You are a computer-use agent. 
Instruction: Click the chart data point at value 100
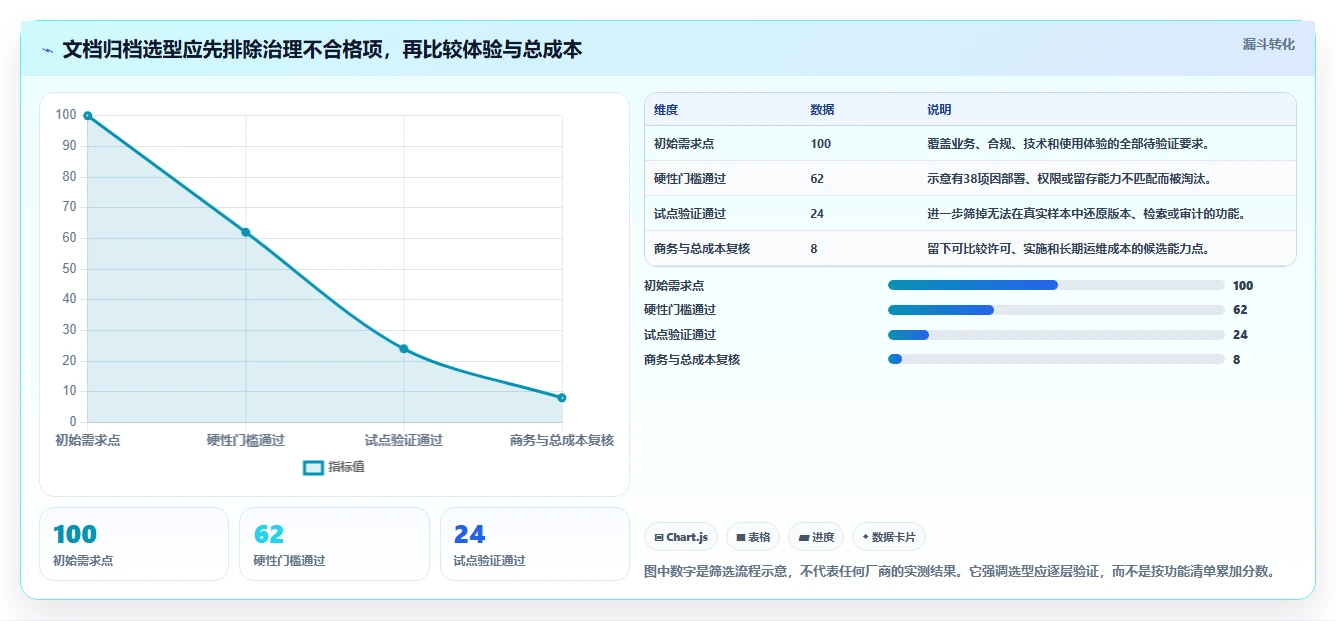[x=88, y=116]
